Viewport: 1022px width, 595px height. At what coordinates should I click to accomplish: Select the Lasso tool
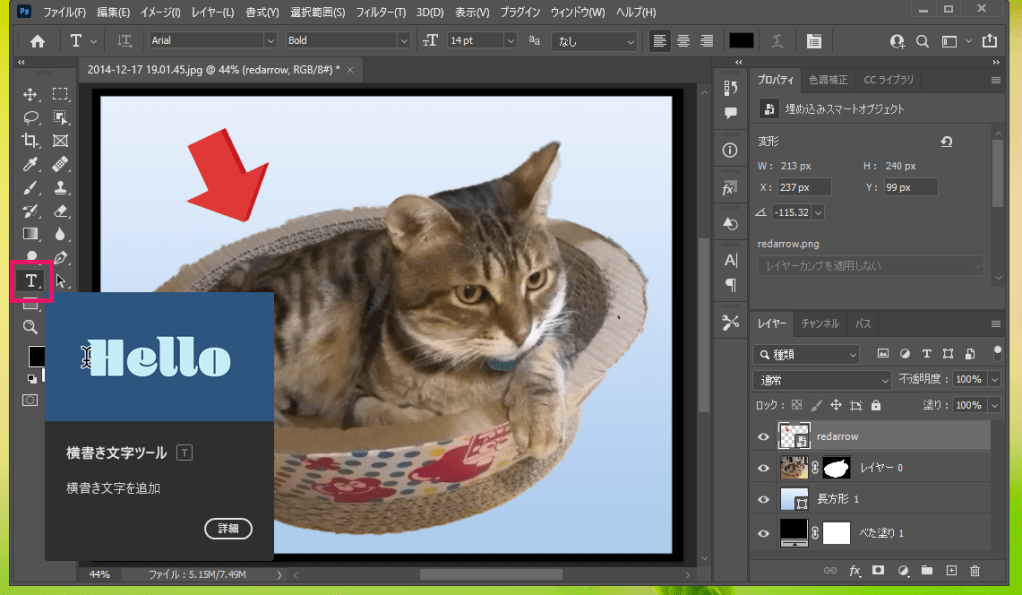click(30, 117)
